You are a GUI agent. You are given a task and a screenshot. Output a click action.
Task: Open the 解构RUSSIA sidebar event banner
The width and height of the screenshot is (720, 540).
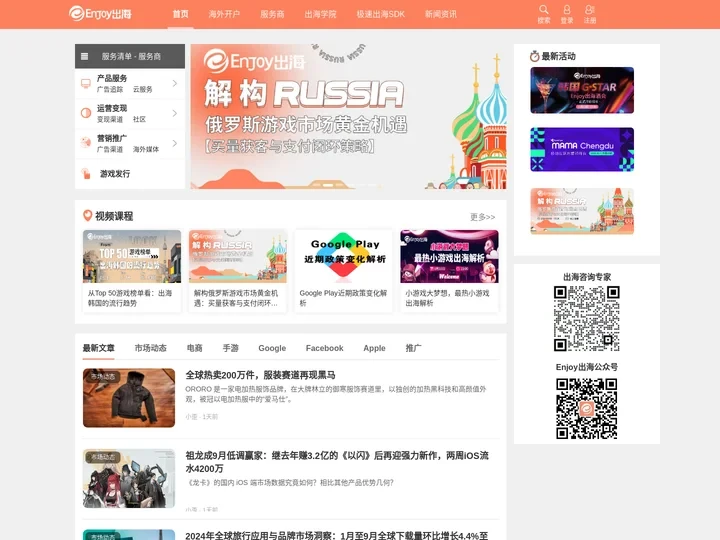point(582,211)
